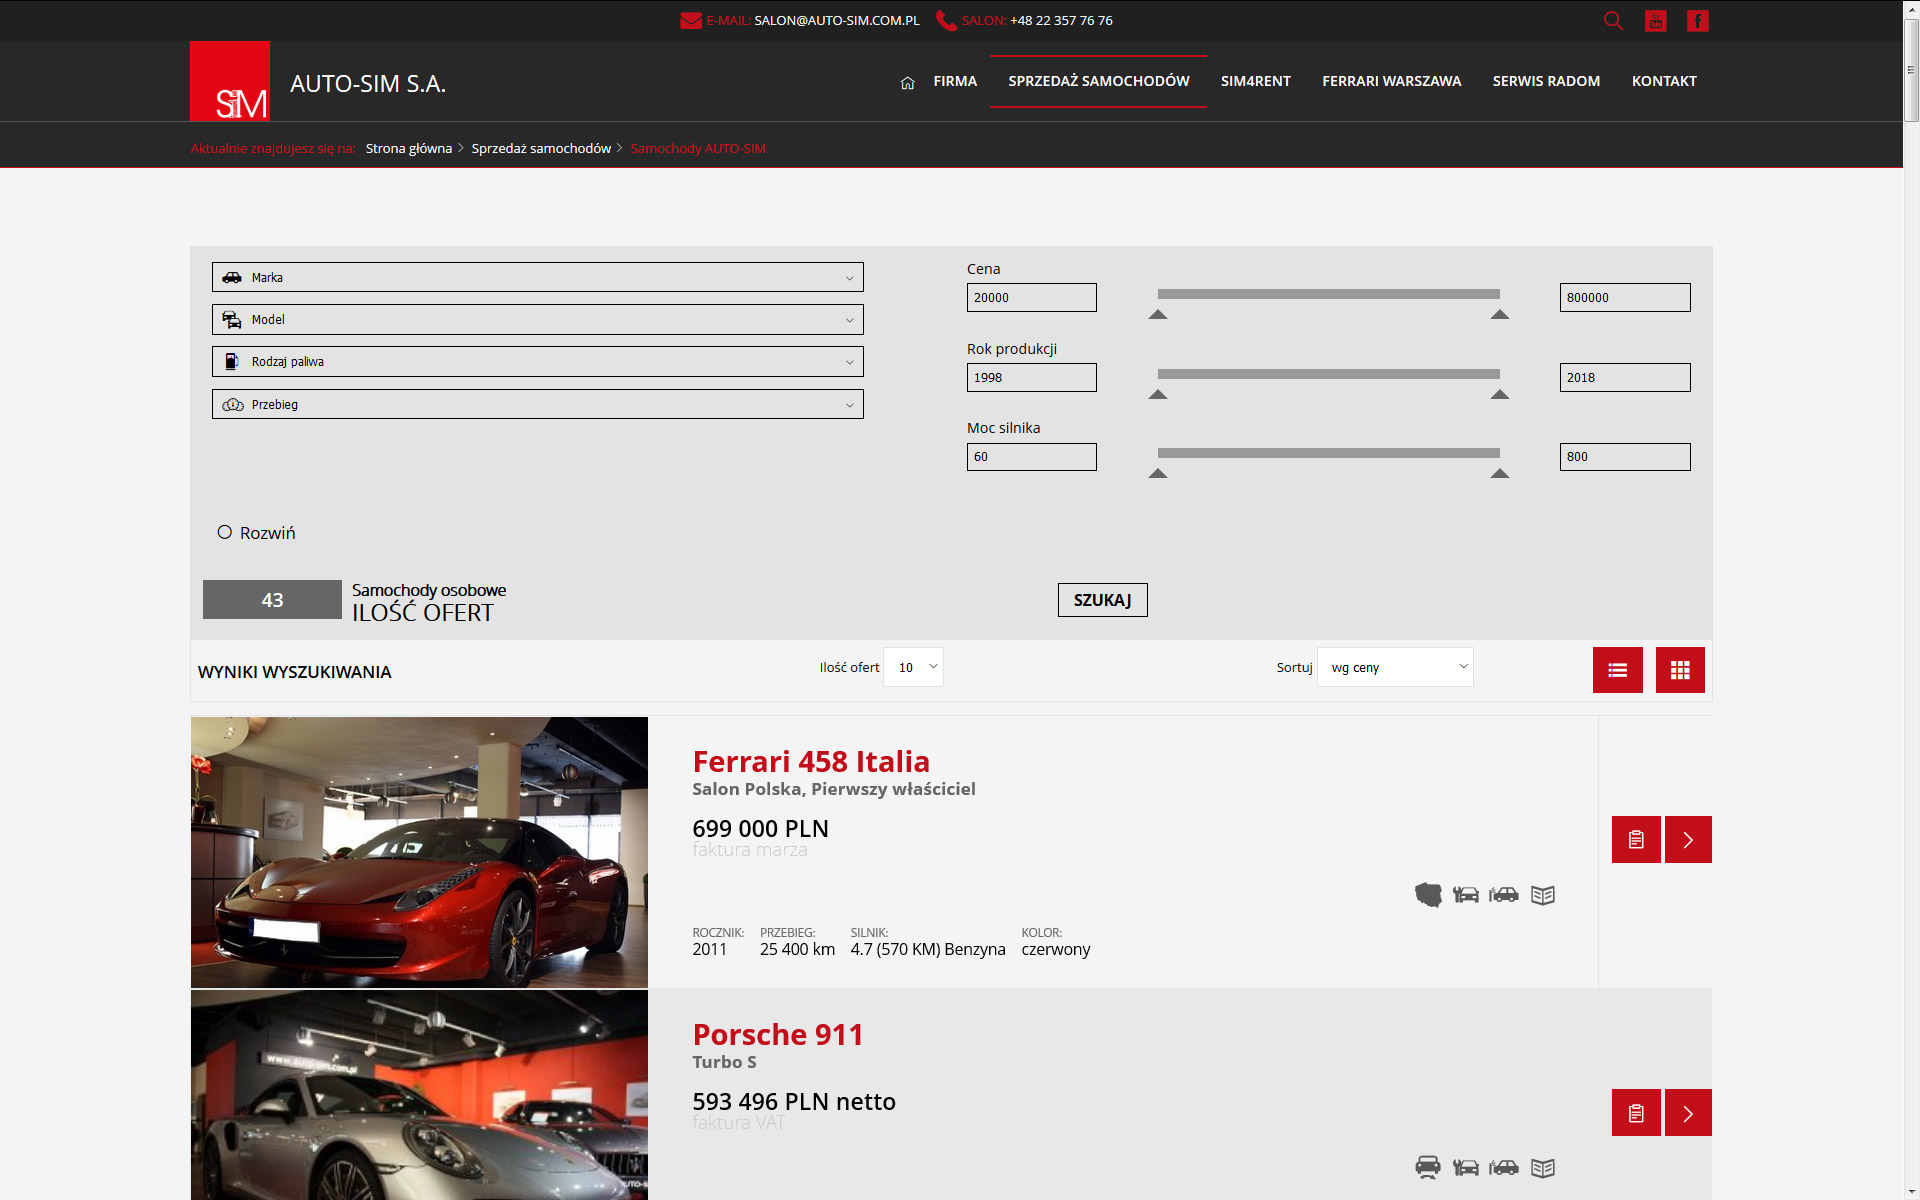Click the Cena minimum field 20000
This screenshot has width=1920, height=1200.
tap(1032, 297)
